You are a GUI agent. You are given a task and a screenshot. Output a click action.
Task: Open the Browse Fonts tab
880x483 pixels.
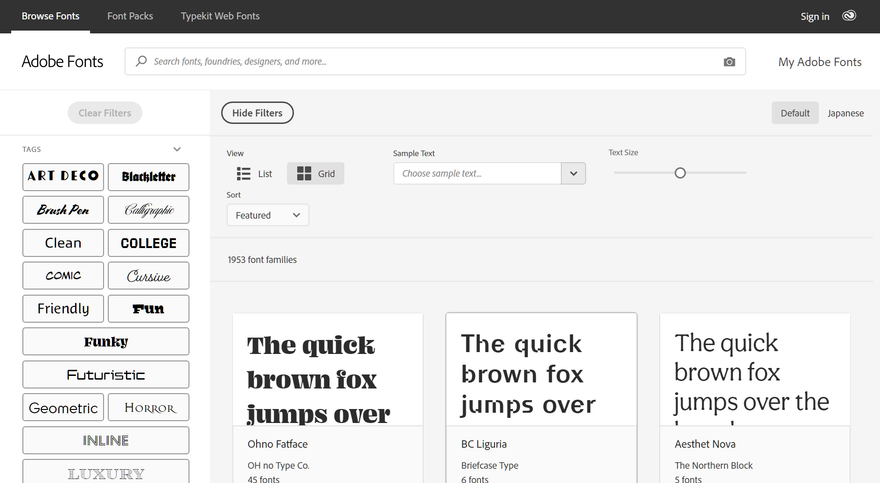[51, 16]
